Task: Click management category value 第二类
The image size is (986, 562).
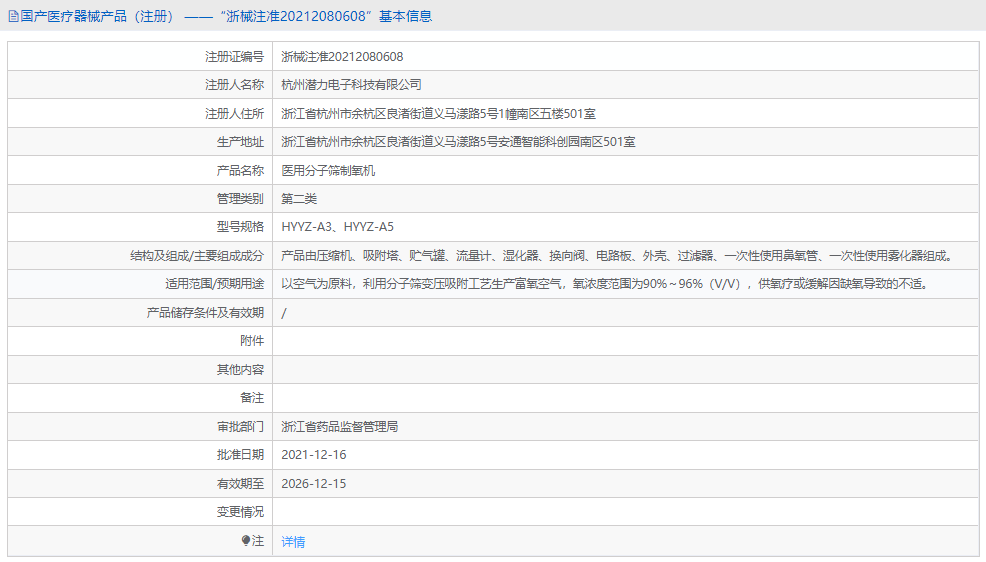Action: [x=299, y=199]
